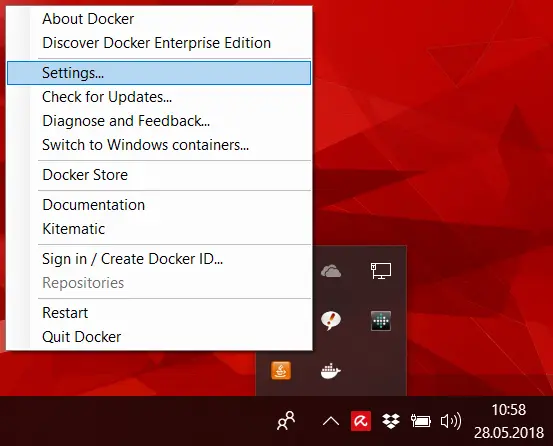The height and width of the screenshot is (446, 553).
Task: Click the red Avira antivirus icon
Action: (x=361, y=421)
